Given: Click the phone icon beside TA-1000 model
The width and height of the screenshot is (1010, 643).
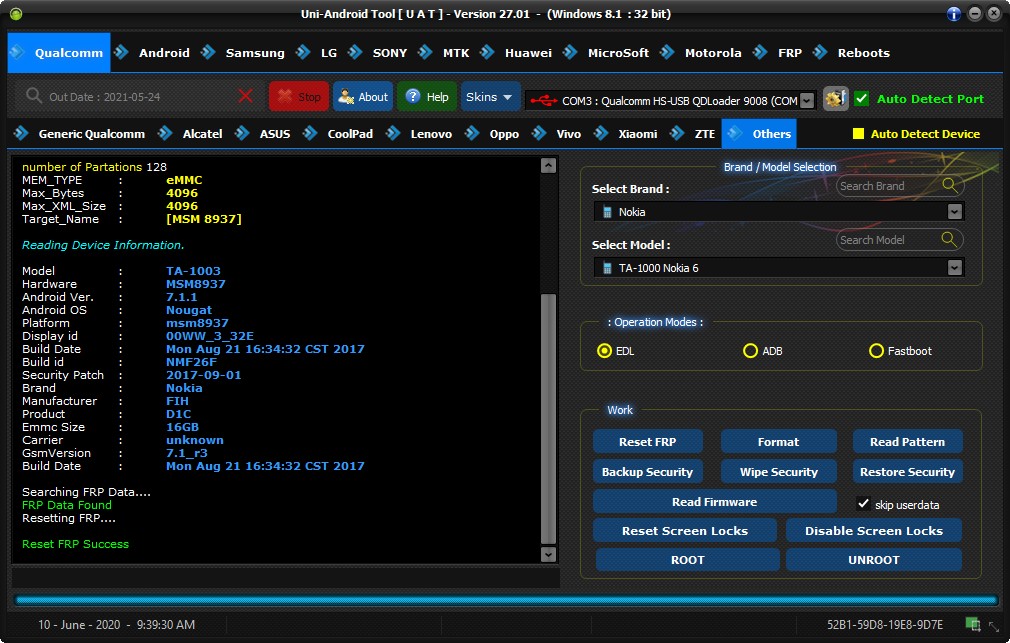Looking at the screenshot, I should click(607, 268).
